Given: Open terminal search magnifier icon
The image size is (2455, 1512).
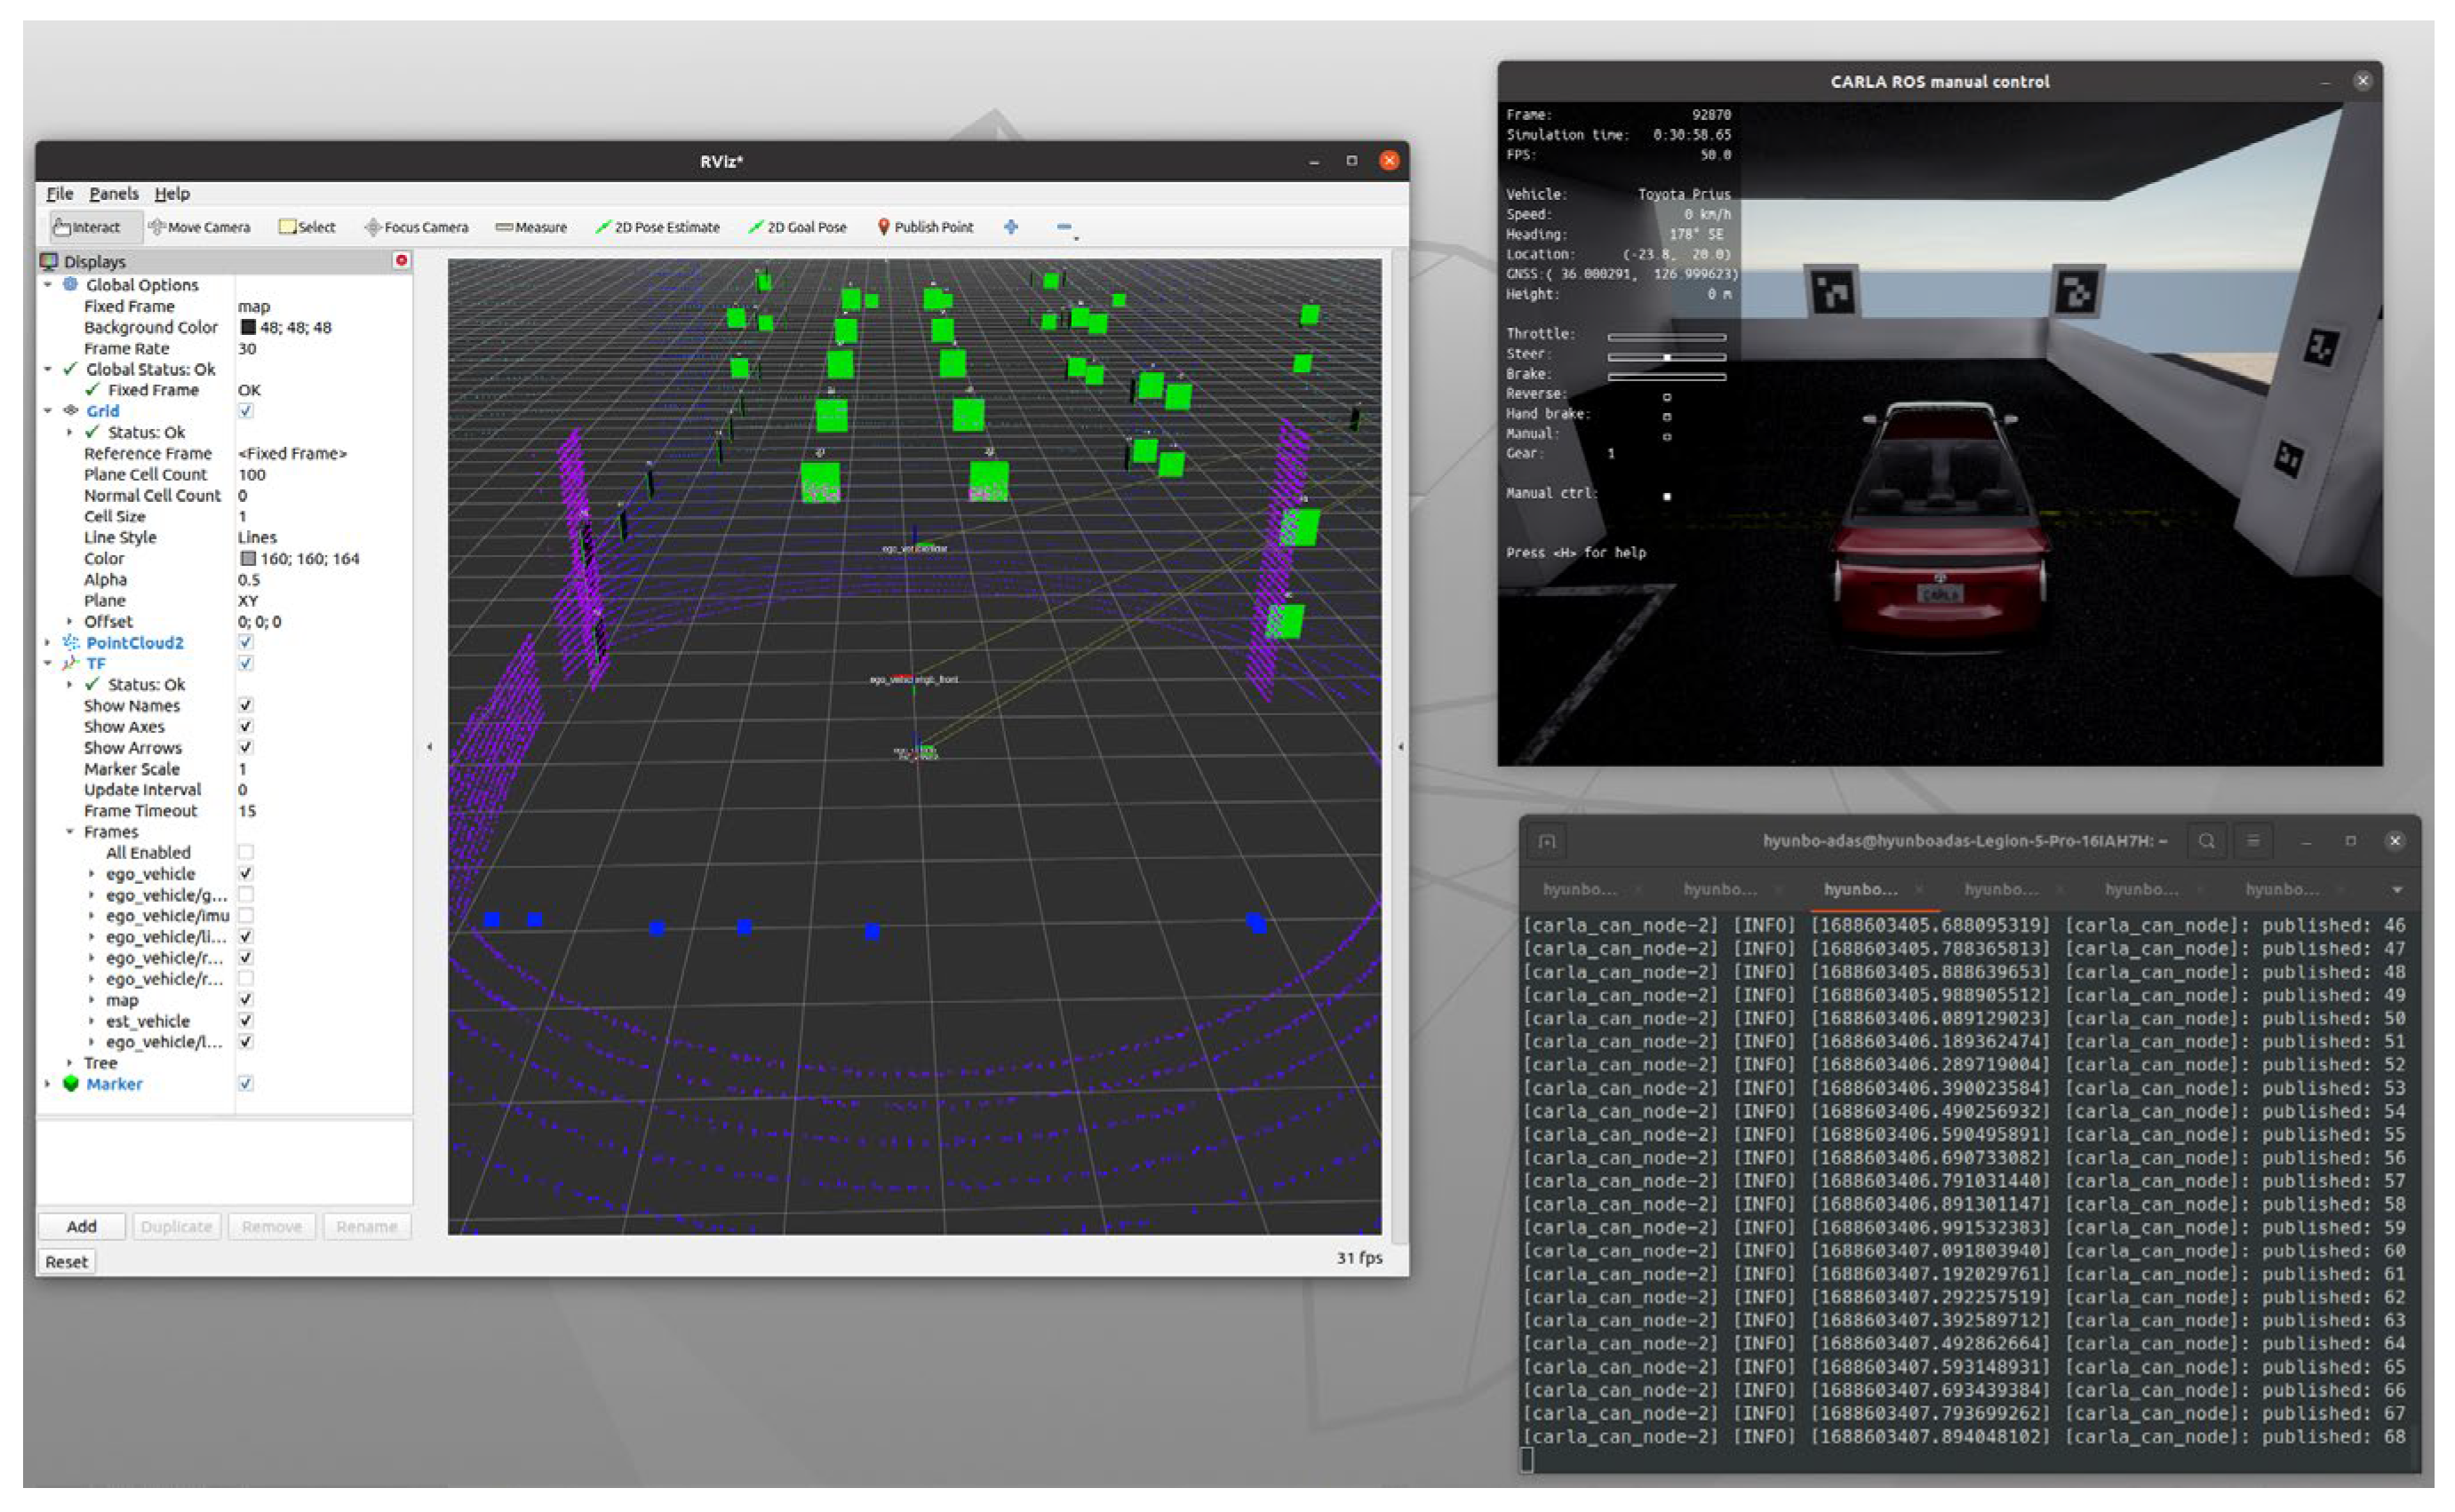Looking at the screenshot, I should (2206, 841).
